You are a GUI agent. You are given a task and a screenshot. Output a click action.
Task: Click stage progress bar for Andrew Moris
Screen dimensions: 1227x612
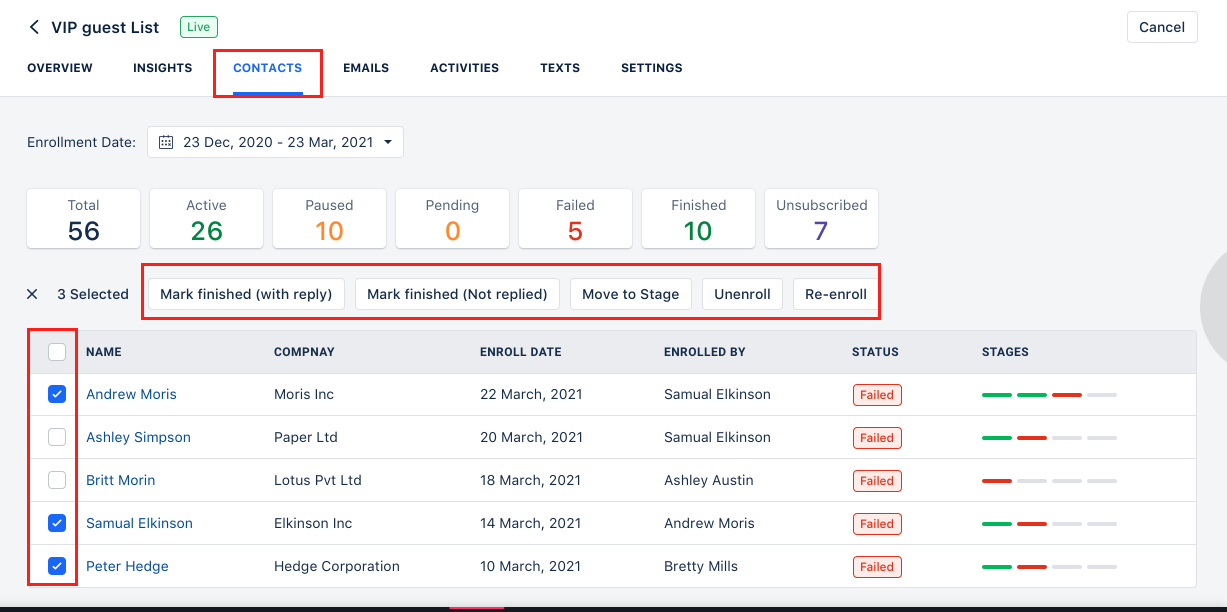1049,395
